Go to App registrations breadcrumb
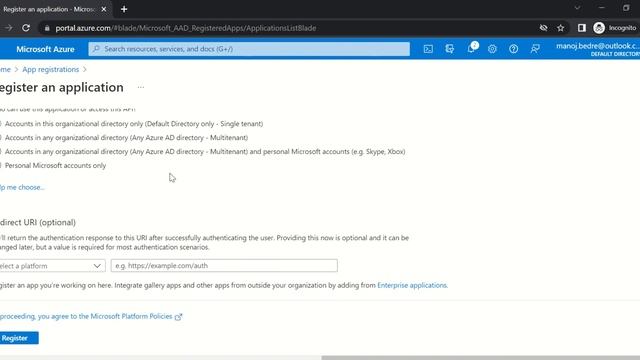640x360 pixels. click(51, 69)
